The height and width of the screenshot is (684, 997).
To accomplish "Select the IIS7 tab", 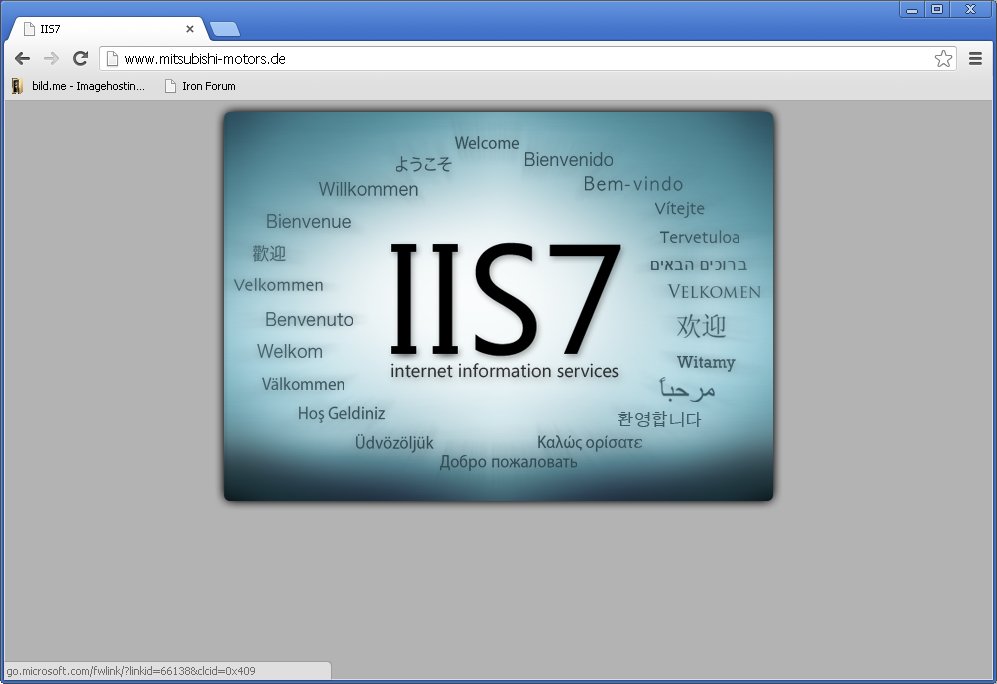I will 100,29.
